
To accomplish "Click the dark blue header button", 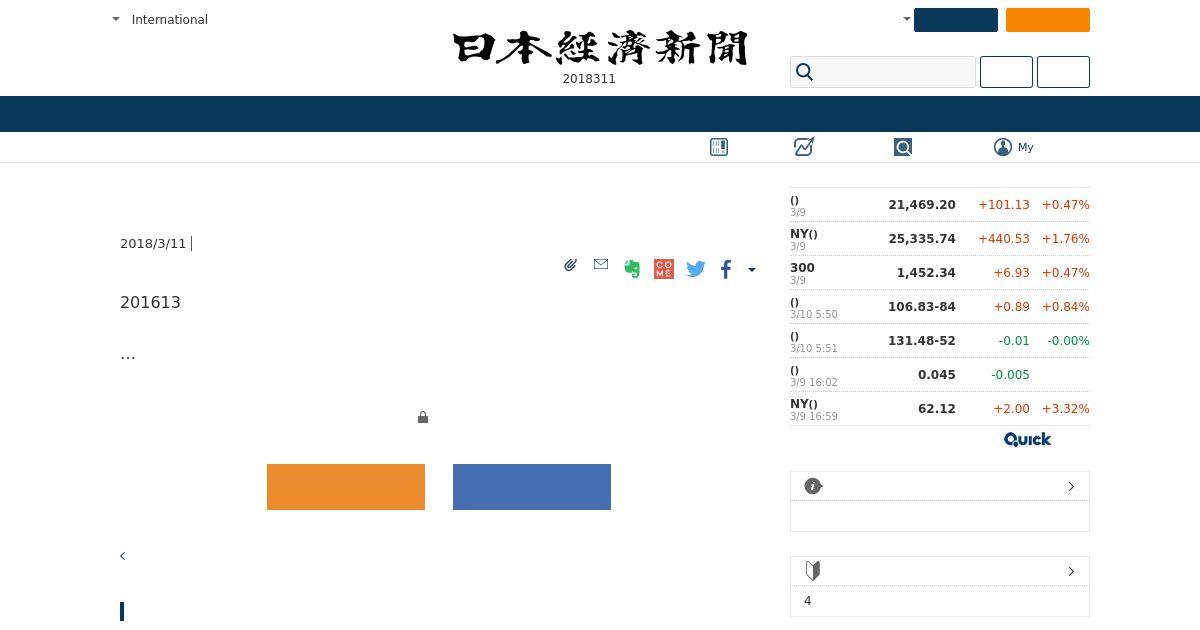I will (x=956, y=20).
